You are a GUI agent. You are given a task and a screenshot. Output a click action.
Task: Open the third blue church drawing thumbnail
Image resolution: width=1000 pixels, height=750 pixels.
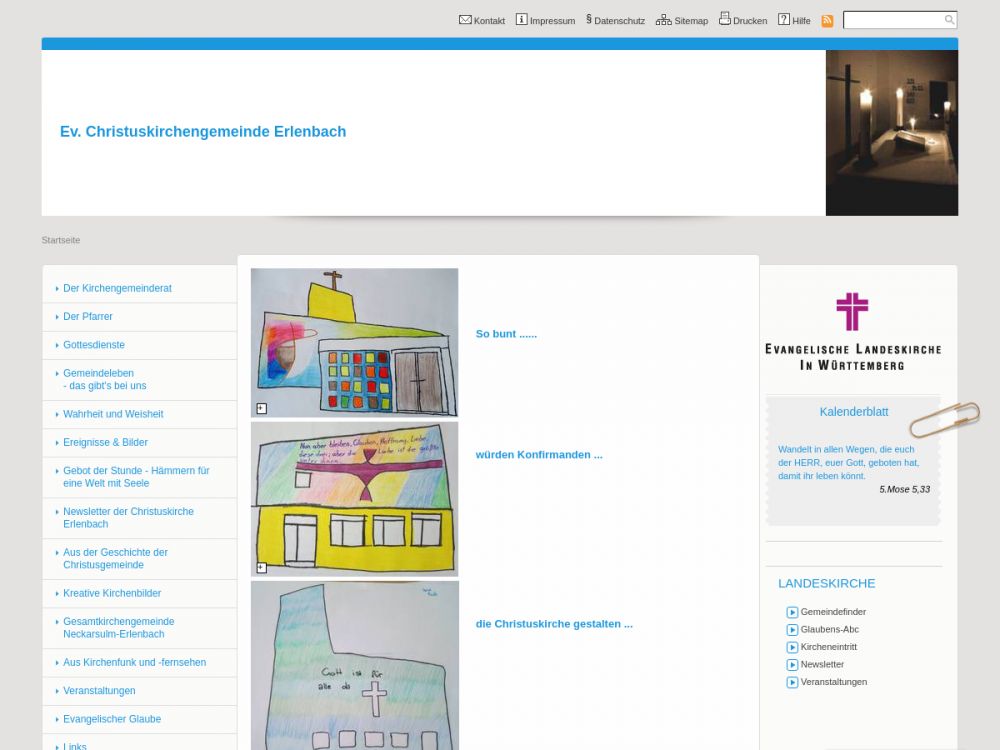click(354, 665)
